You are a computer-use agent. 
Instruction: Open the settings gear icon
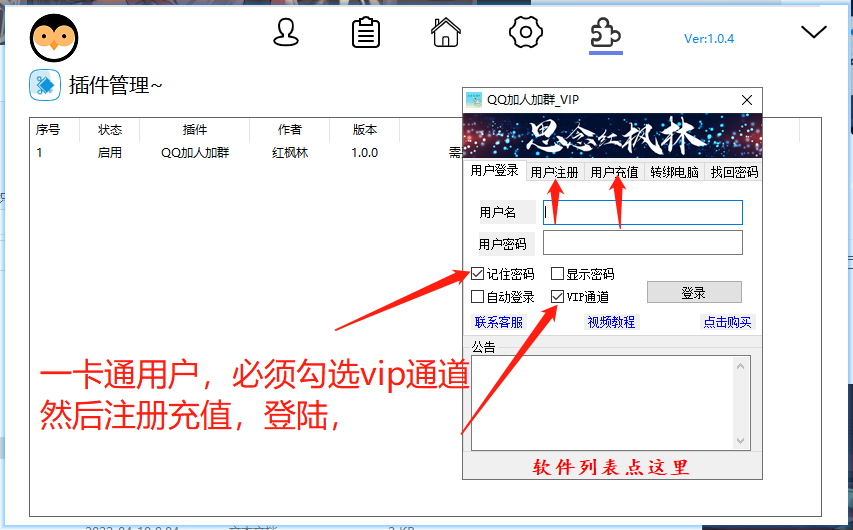526,33
